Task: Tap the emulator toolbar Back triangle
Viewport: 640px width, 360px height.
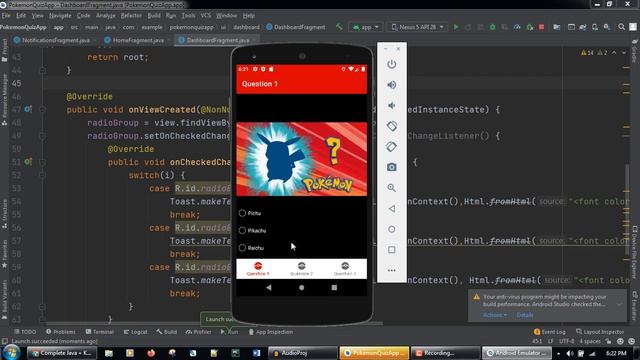Action: [x=391, y=209]
